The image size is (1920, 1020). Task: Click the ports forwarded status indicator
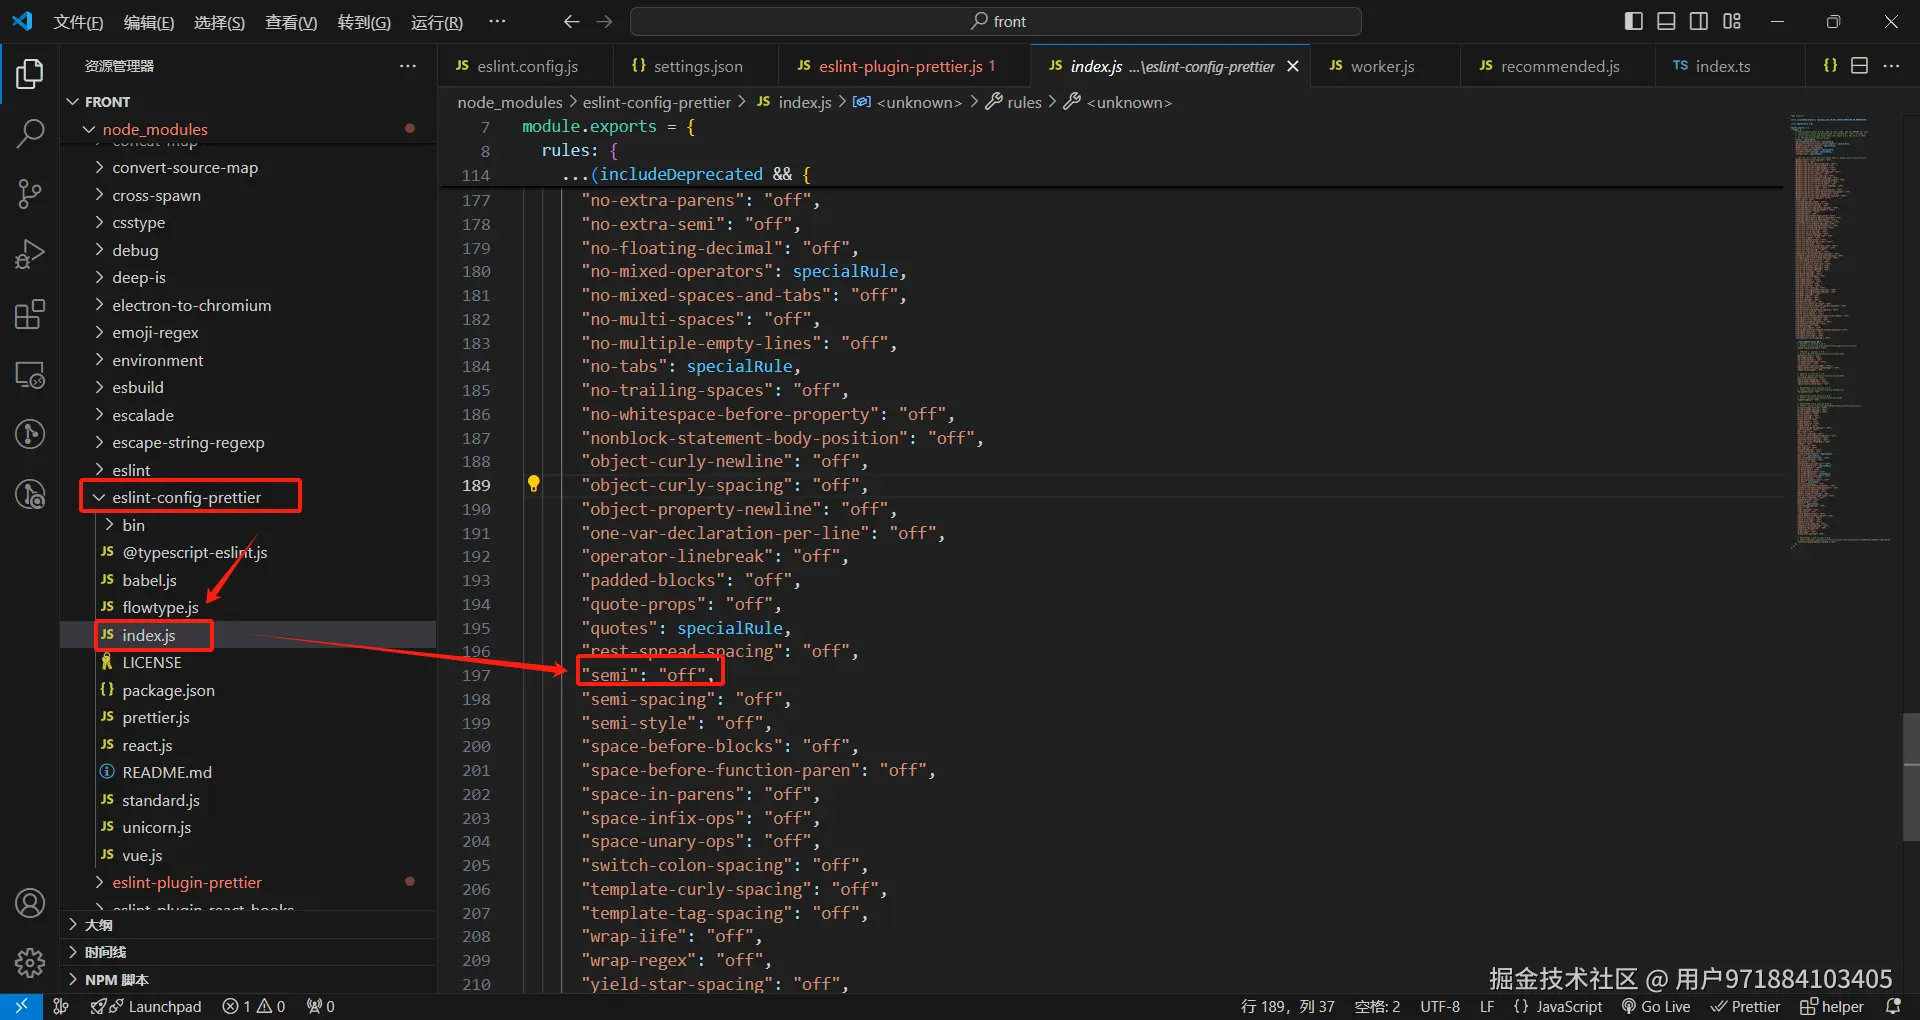pos(321,1006)
